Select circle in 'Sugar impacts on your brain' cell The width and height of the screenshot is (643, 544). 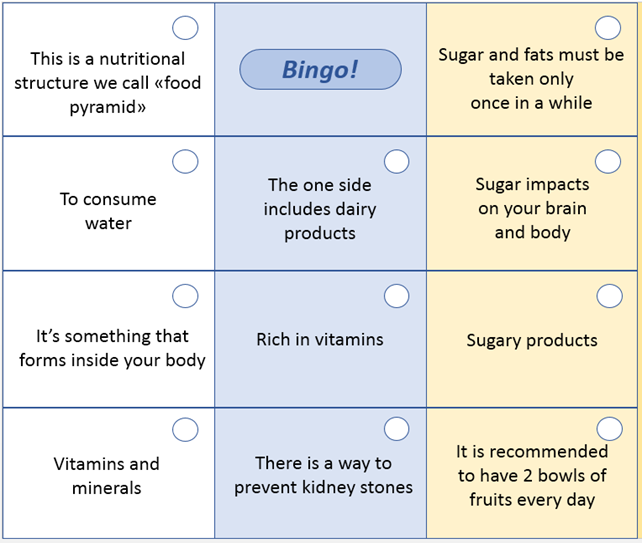pos(608,161)
